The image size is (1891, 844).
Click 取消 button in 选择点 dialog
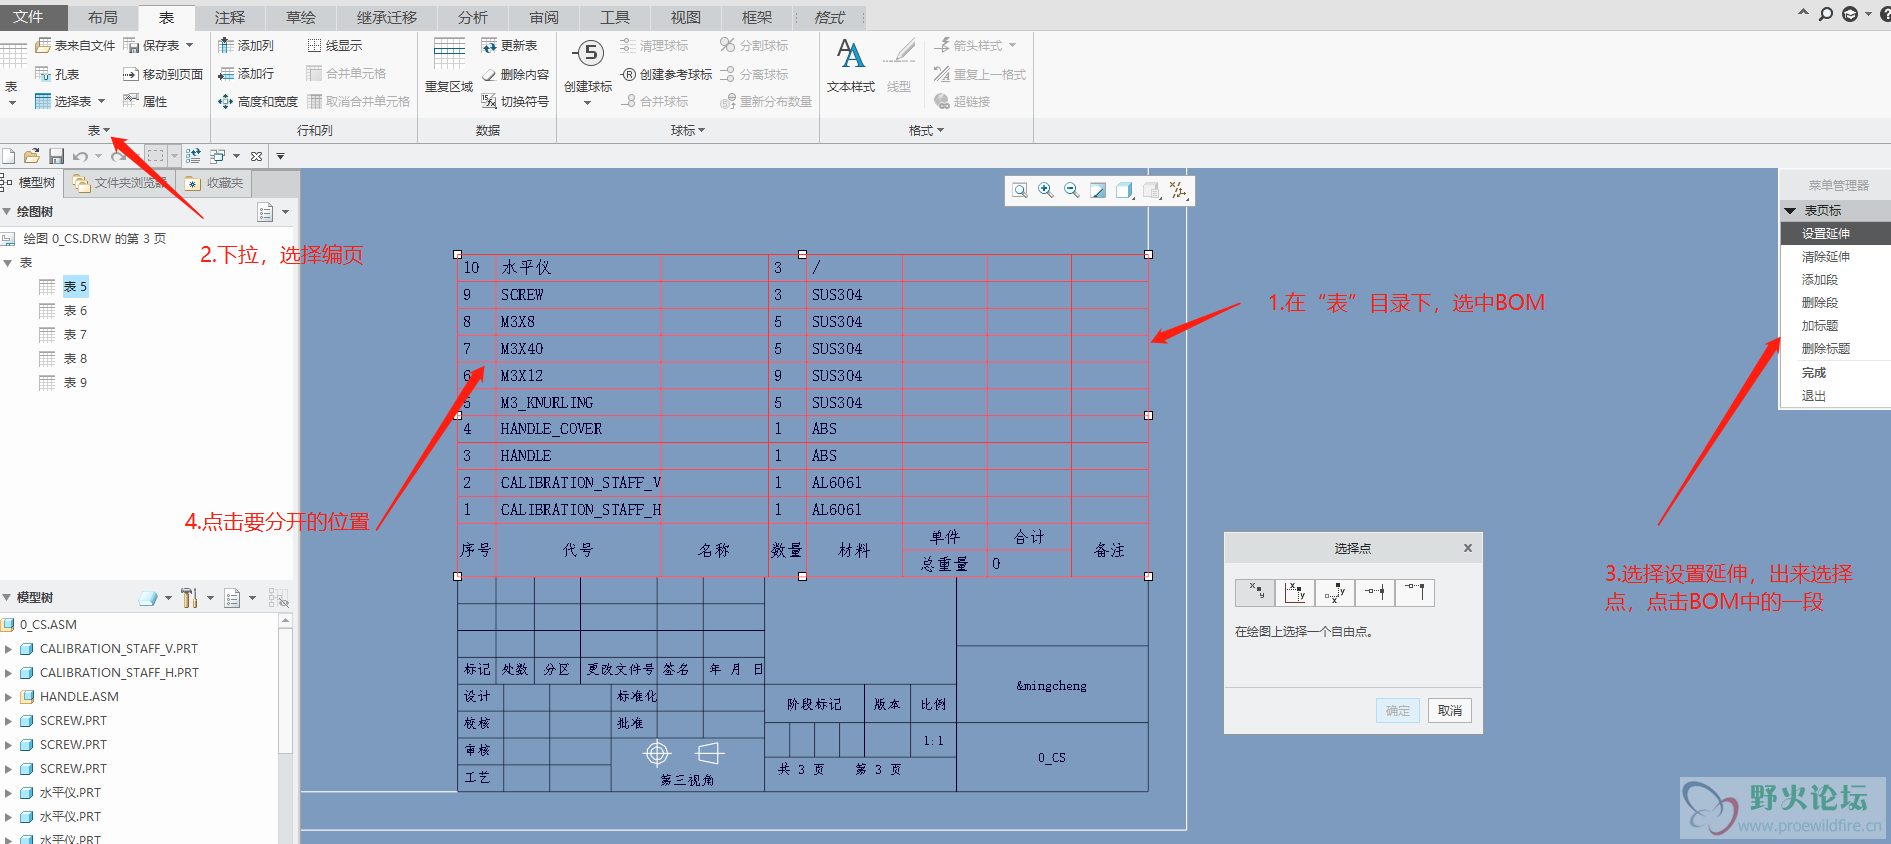(1449, 711)
